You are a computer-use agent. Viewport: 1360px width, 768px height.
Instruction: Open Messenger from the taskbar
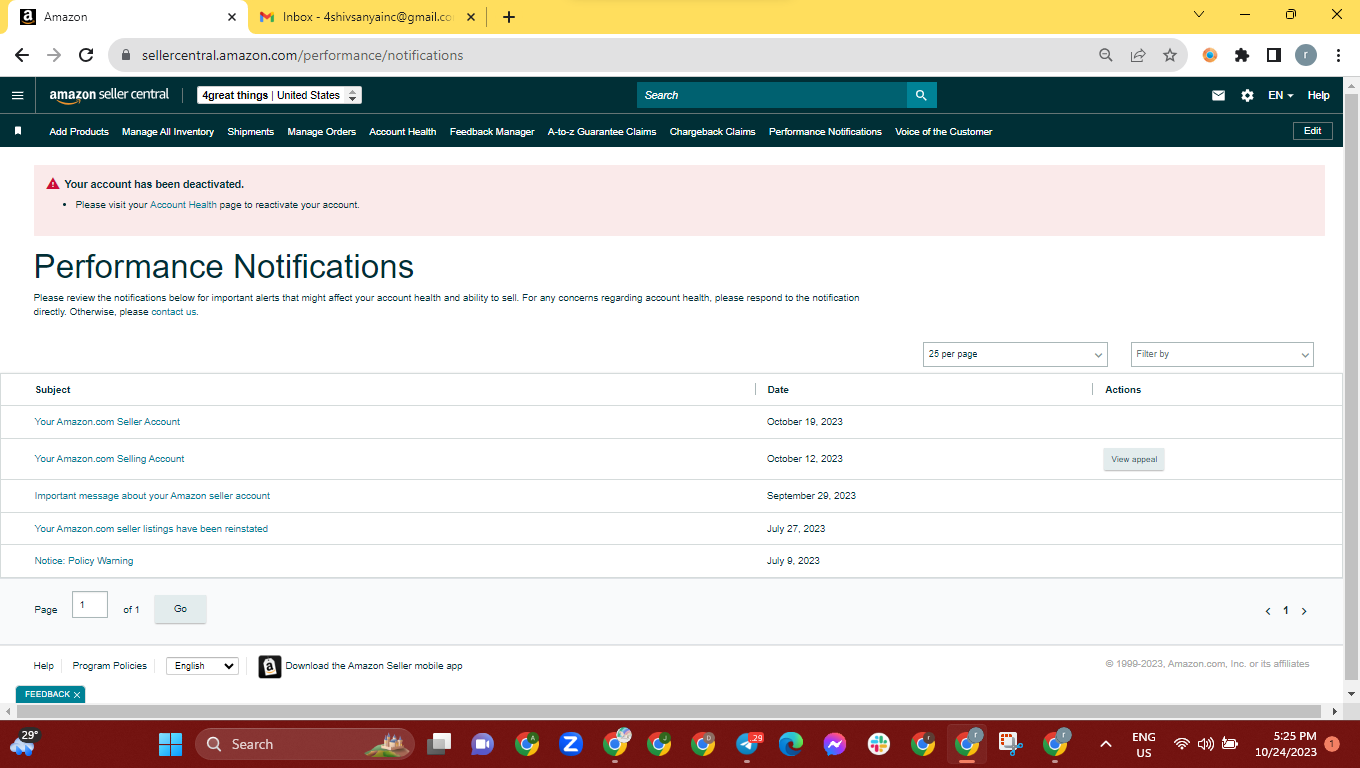[835, 744]
